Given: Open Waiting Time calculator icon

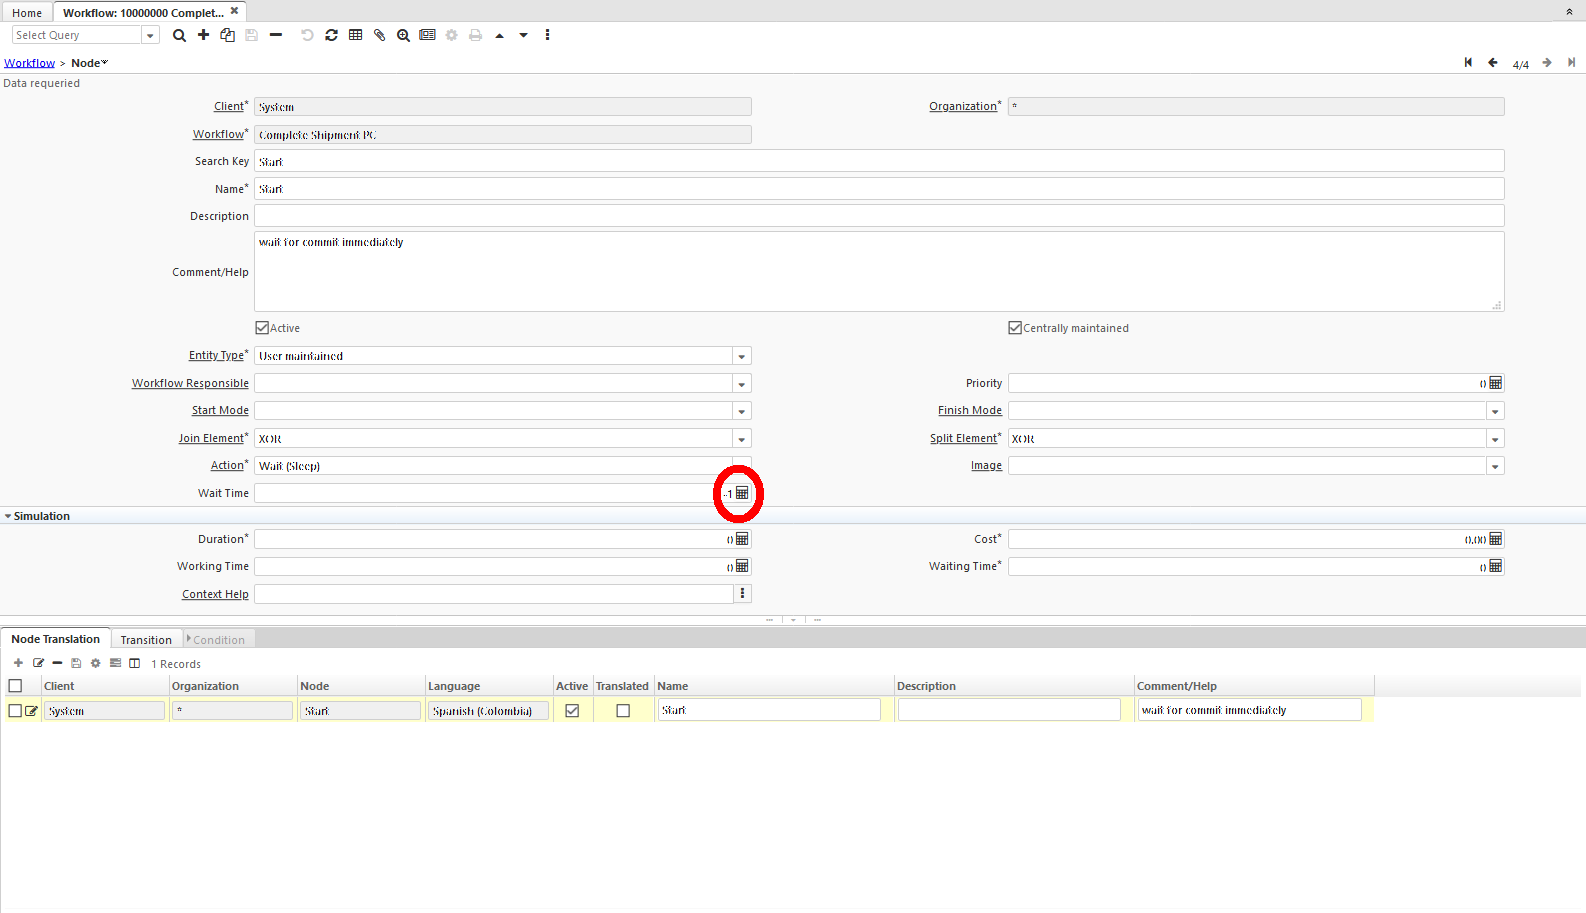Looking at the screenshot, I should click(1496, 566).
